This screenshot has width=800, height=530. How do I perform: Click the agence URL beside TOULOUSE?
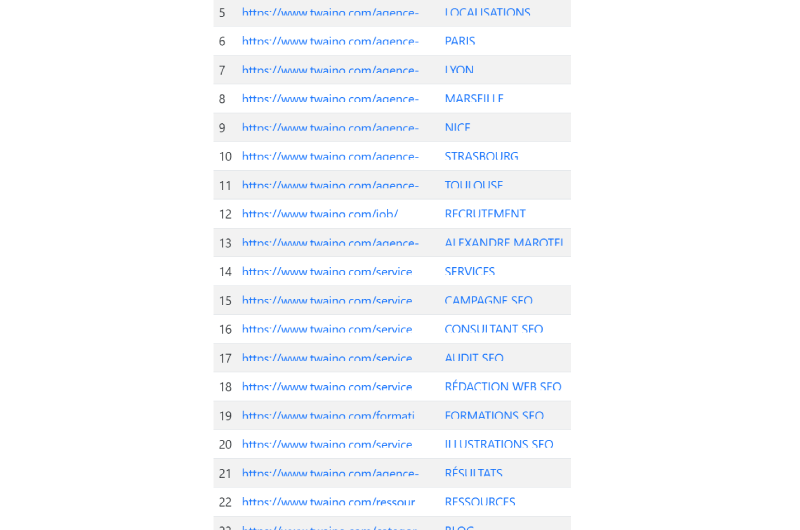tap(330, 185)
